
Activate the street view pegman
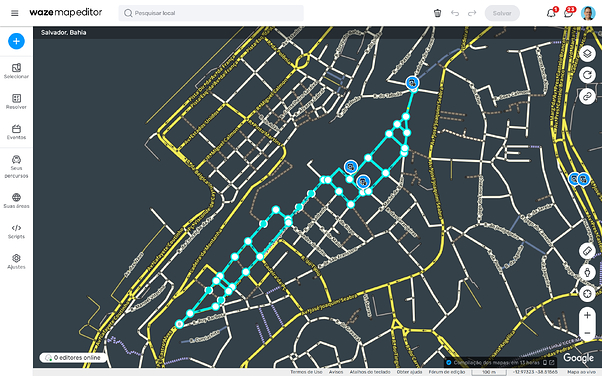587,272
